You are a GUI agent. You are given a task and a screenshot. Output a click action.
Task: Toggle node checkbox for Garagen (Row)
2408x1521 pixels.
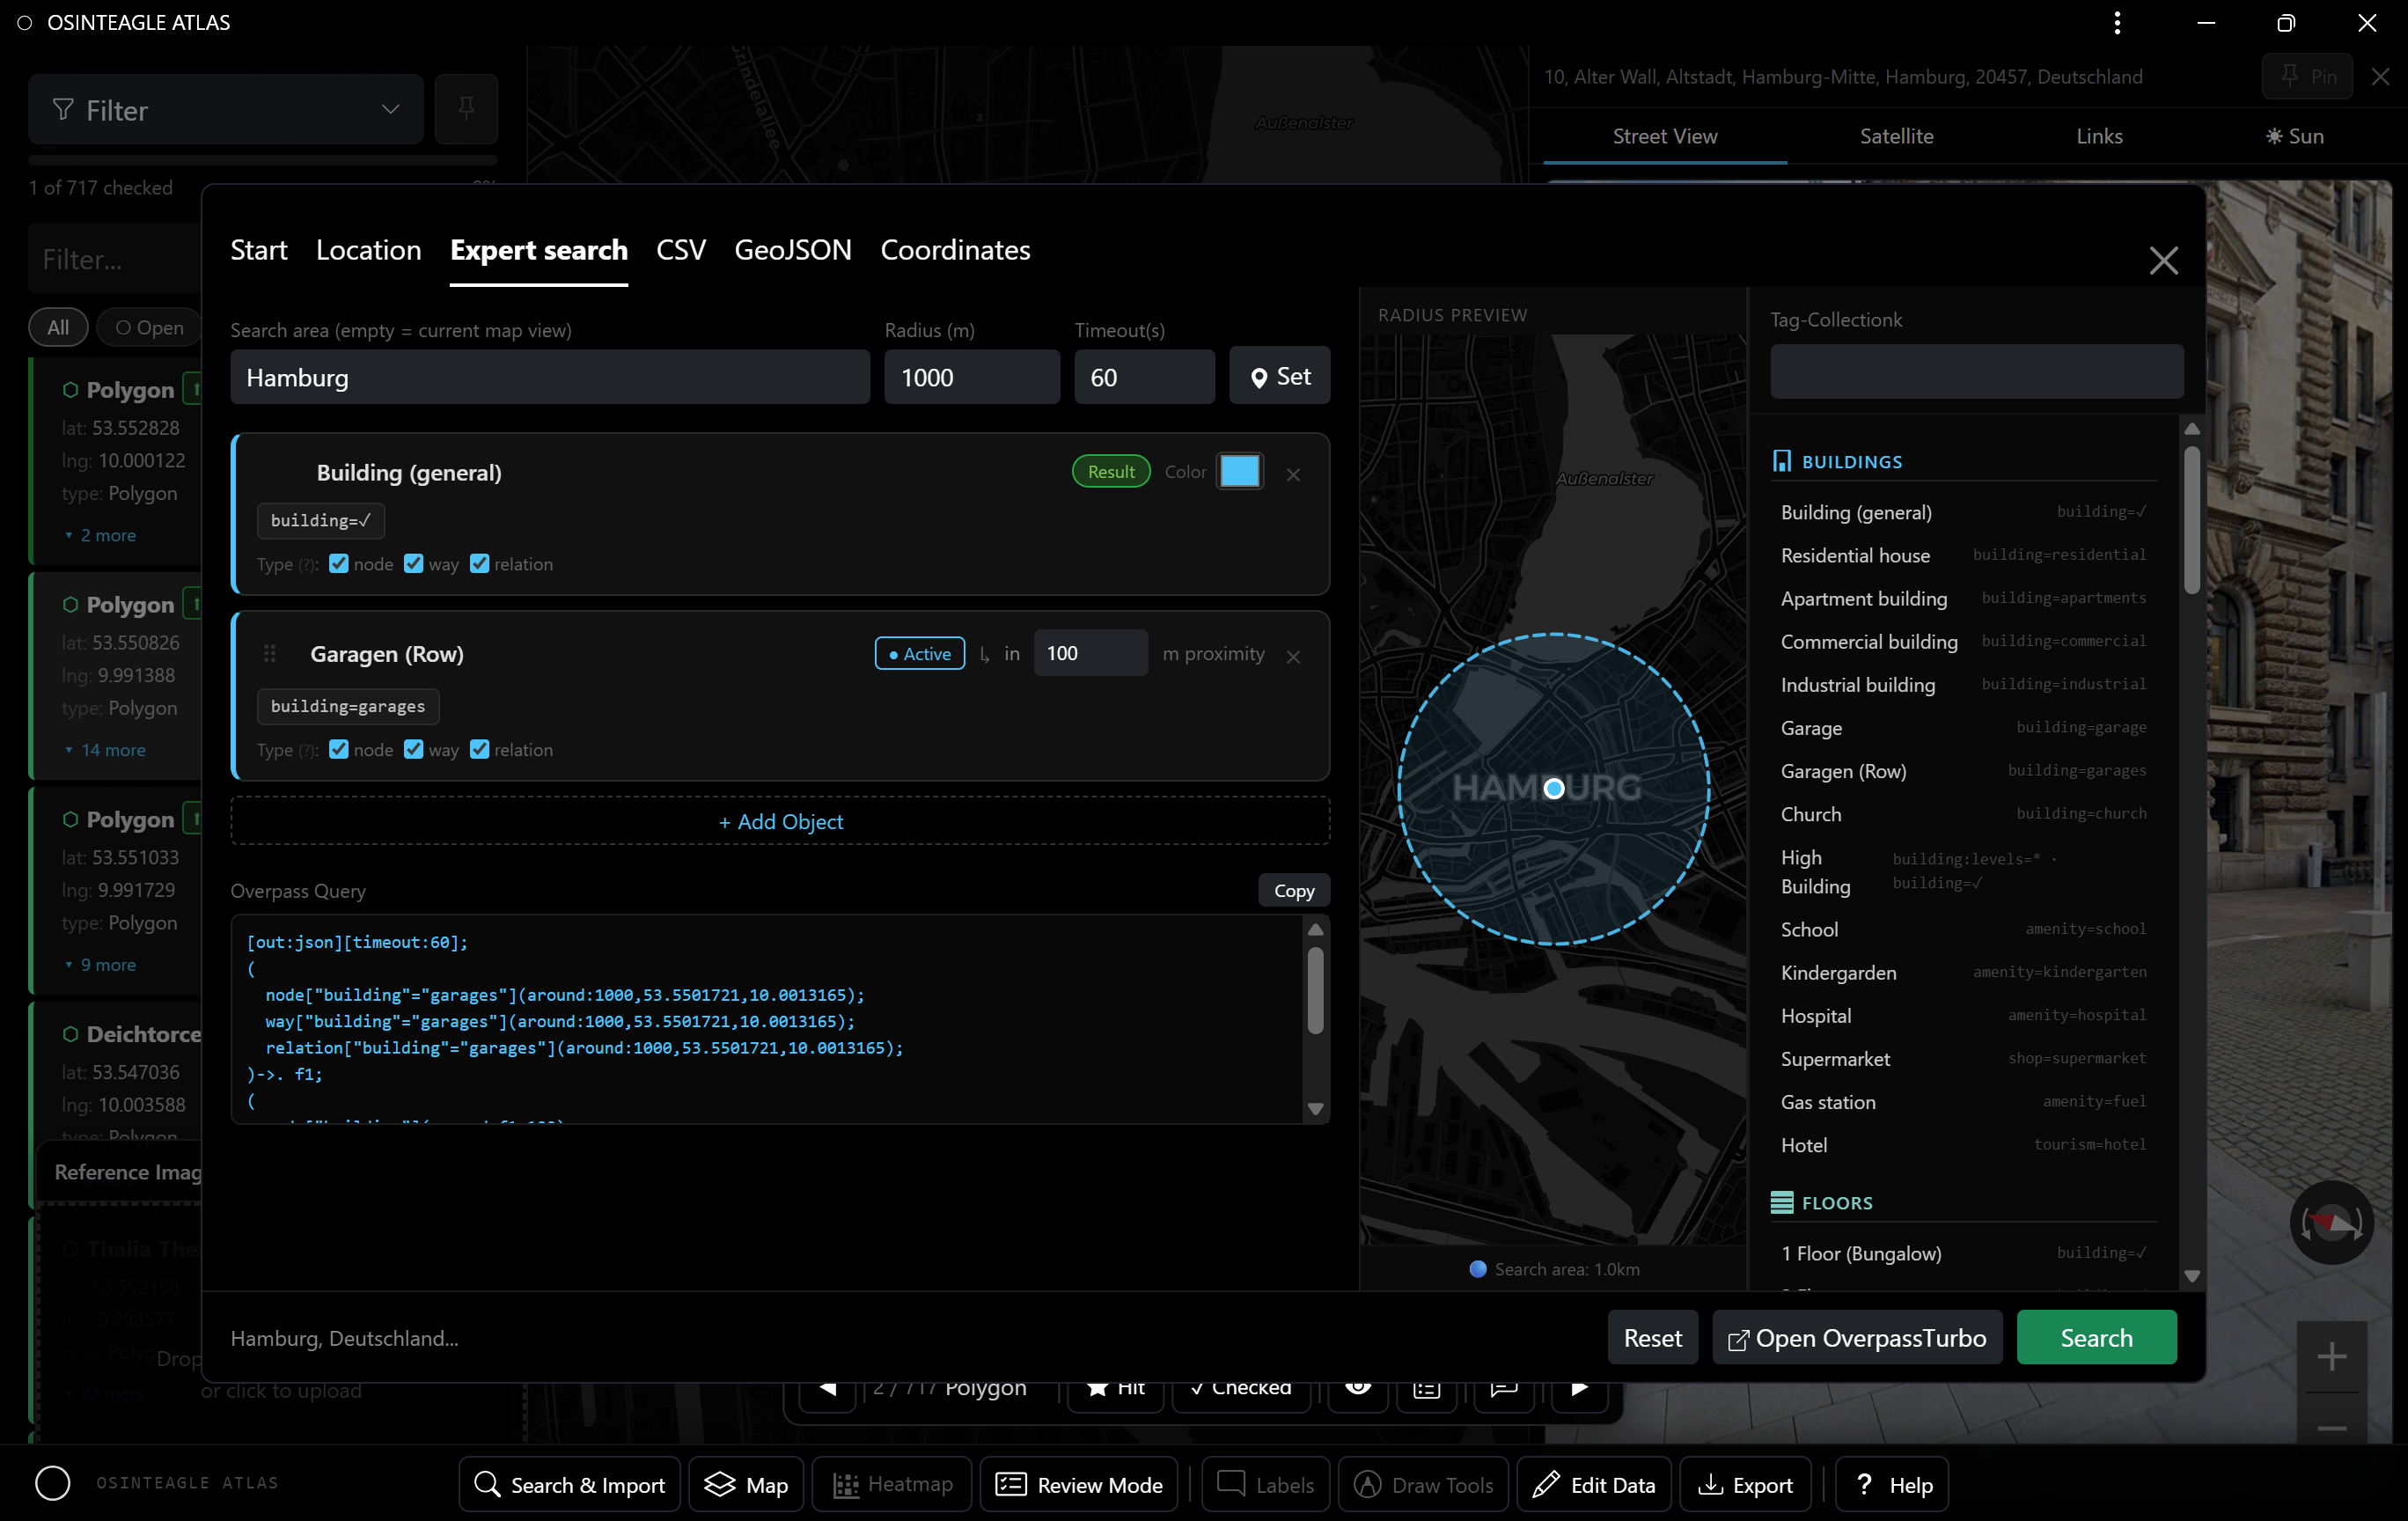[x=339, y=749]
